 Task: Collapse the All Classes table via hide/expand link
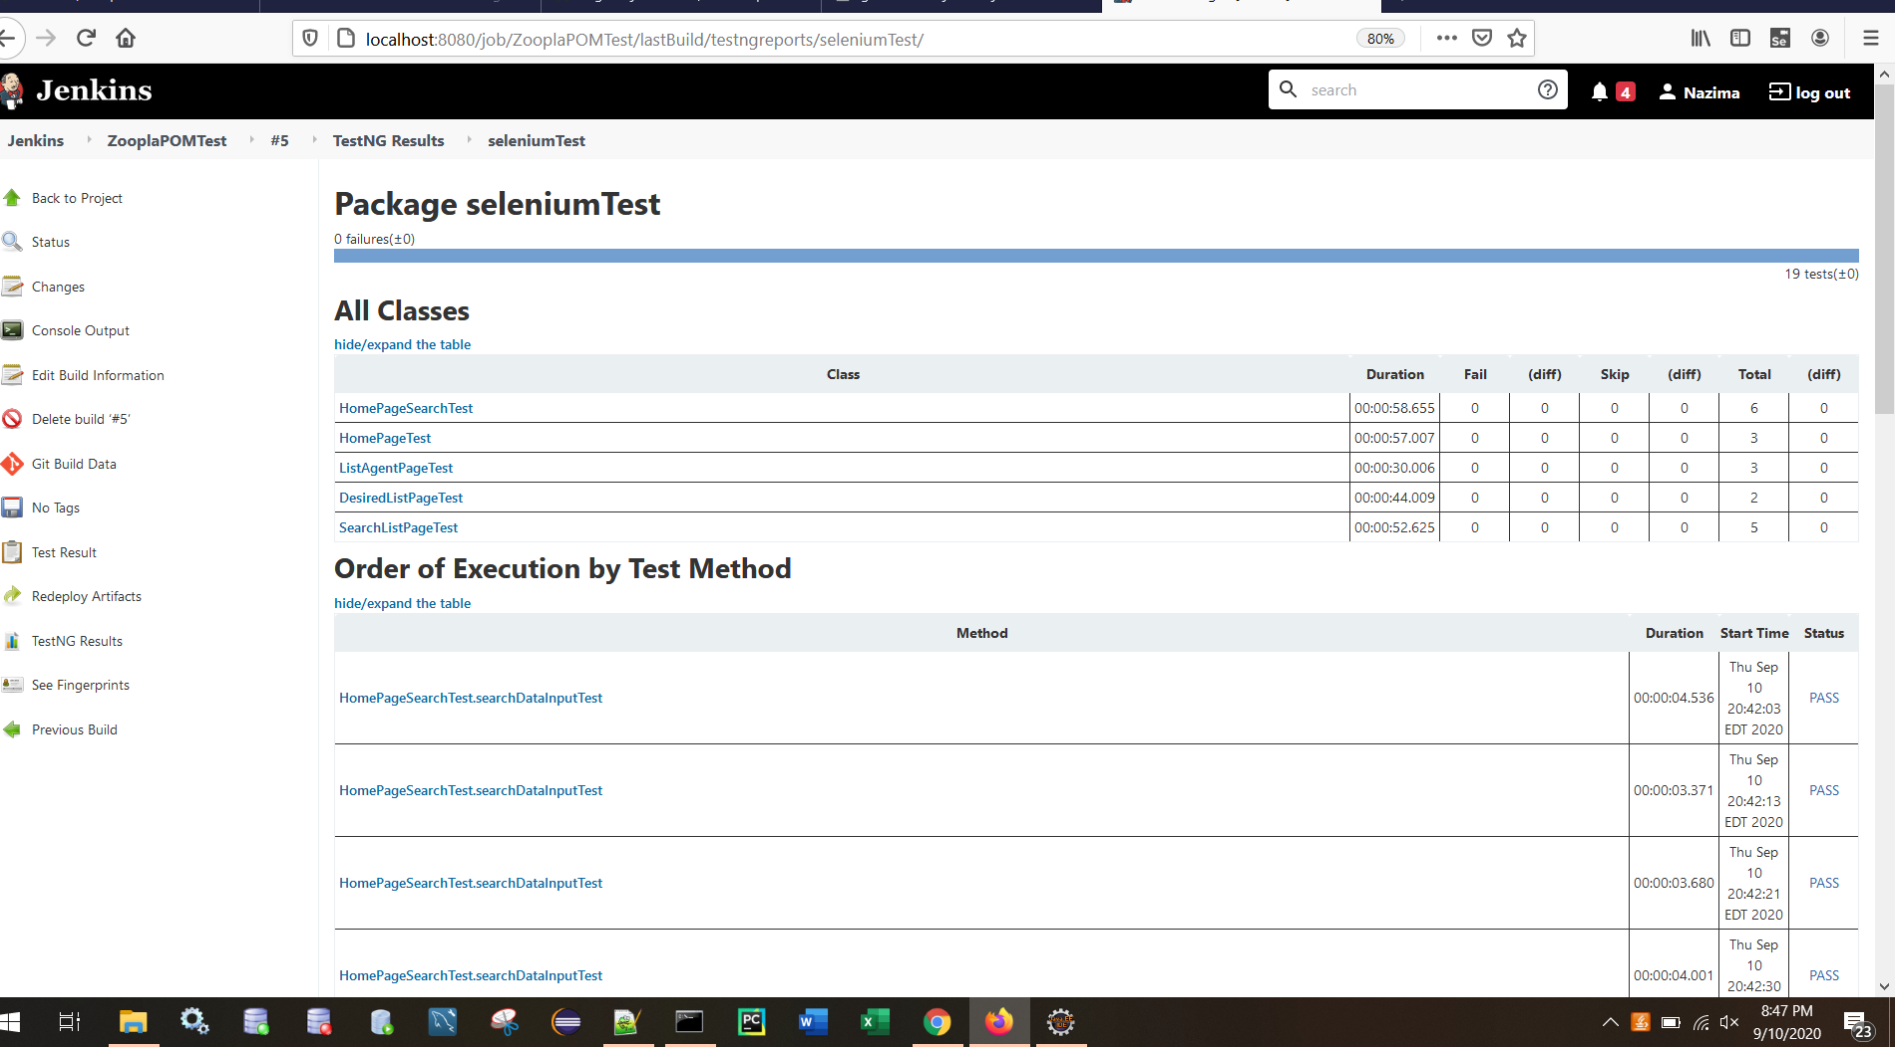tap(402, 344)
